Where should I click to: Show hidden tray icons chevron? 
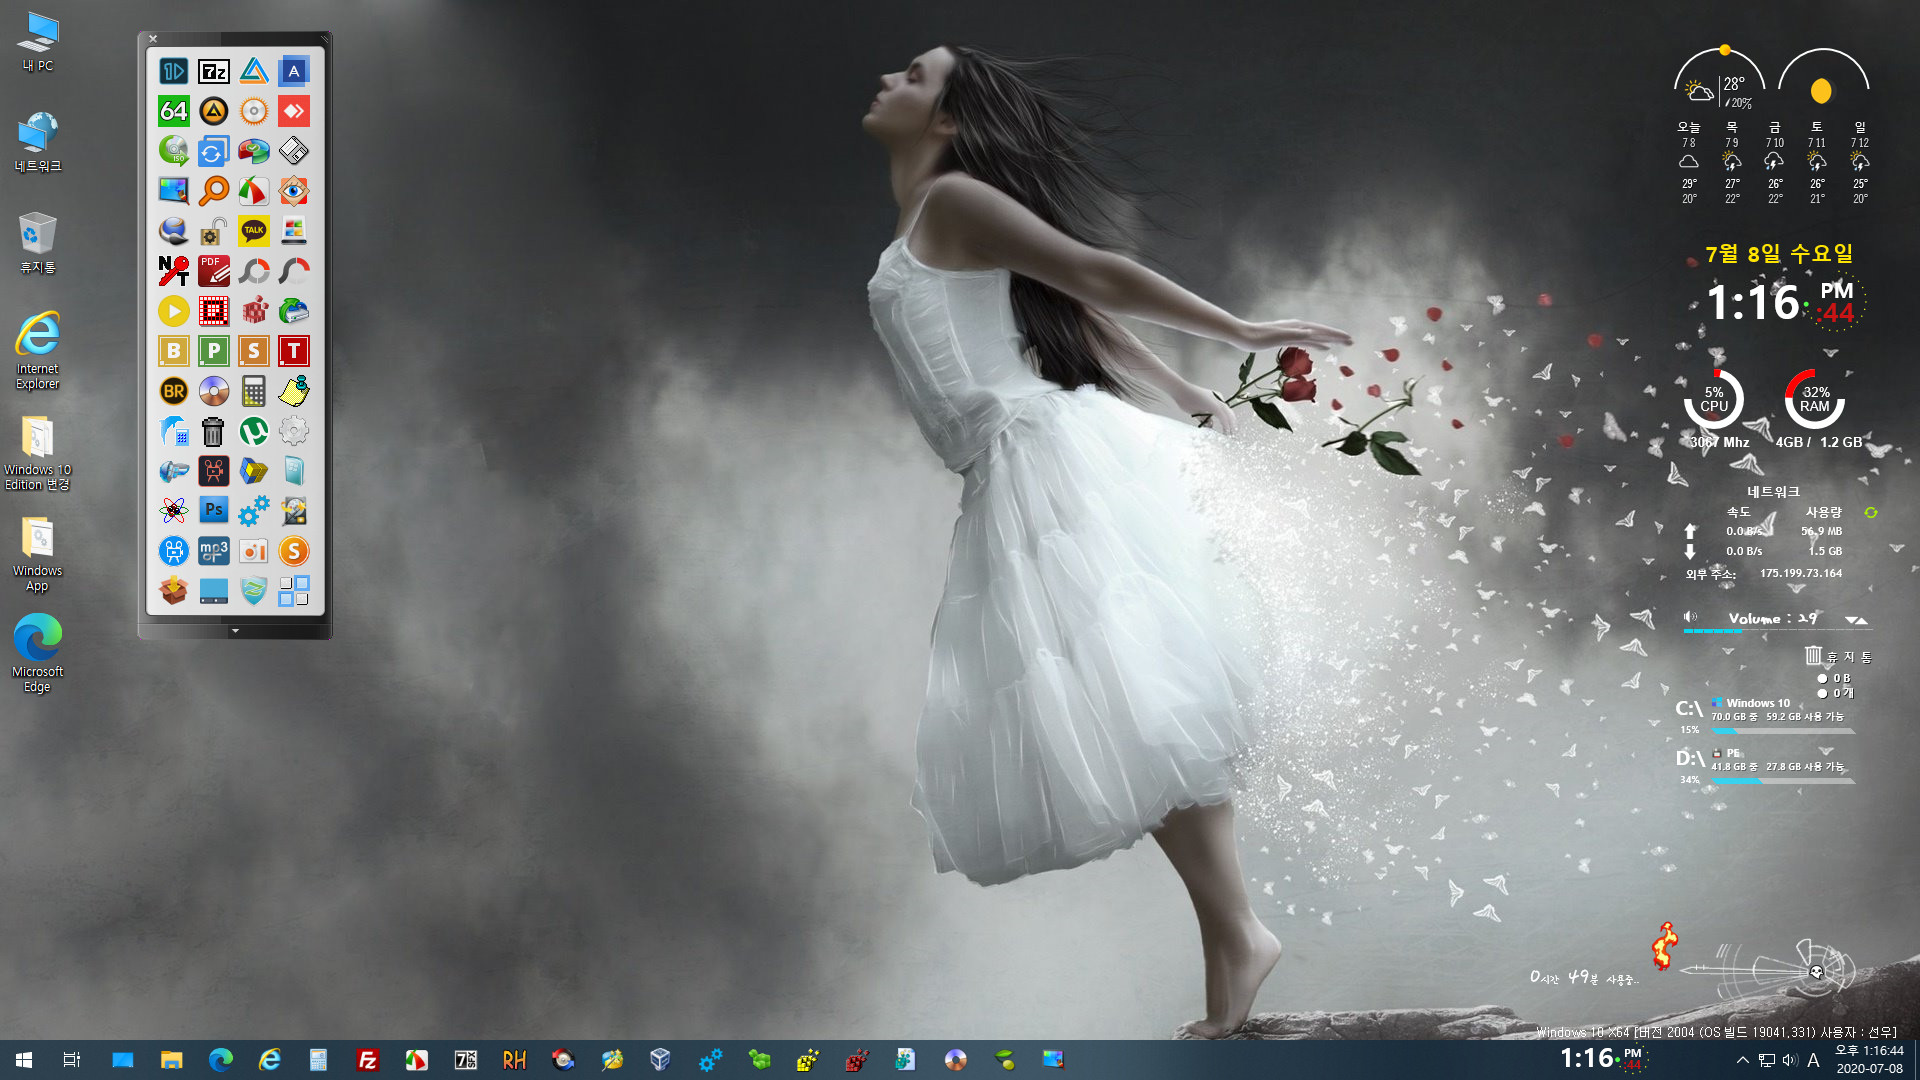(x=1743, y=1060)
